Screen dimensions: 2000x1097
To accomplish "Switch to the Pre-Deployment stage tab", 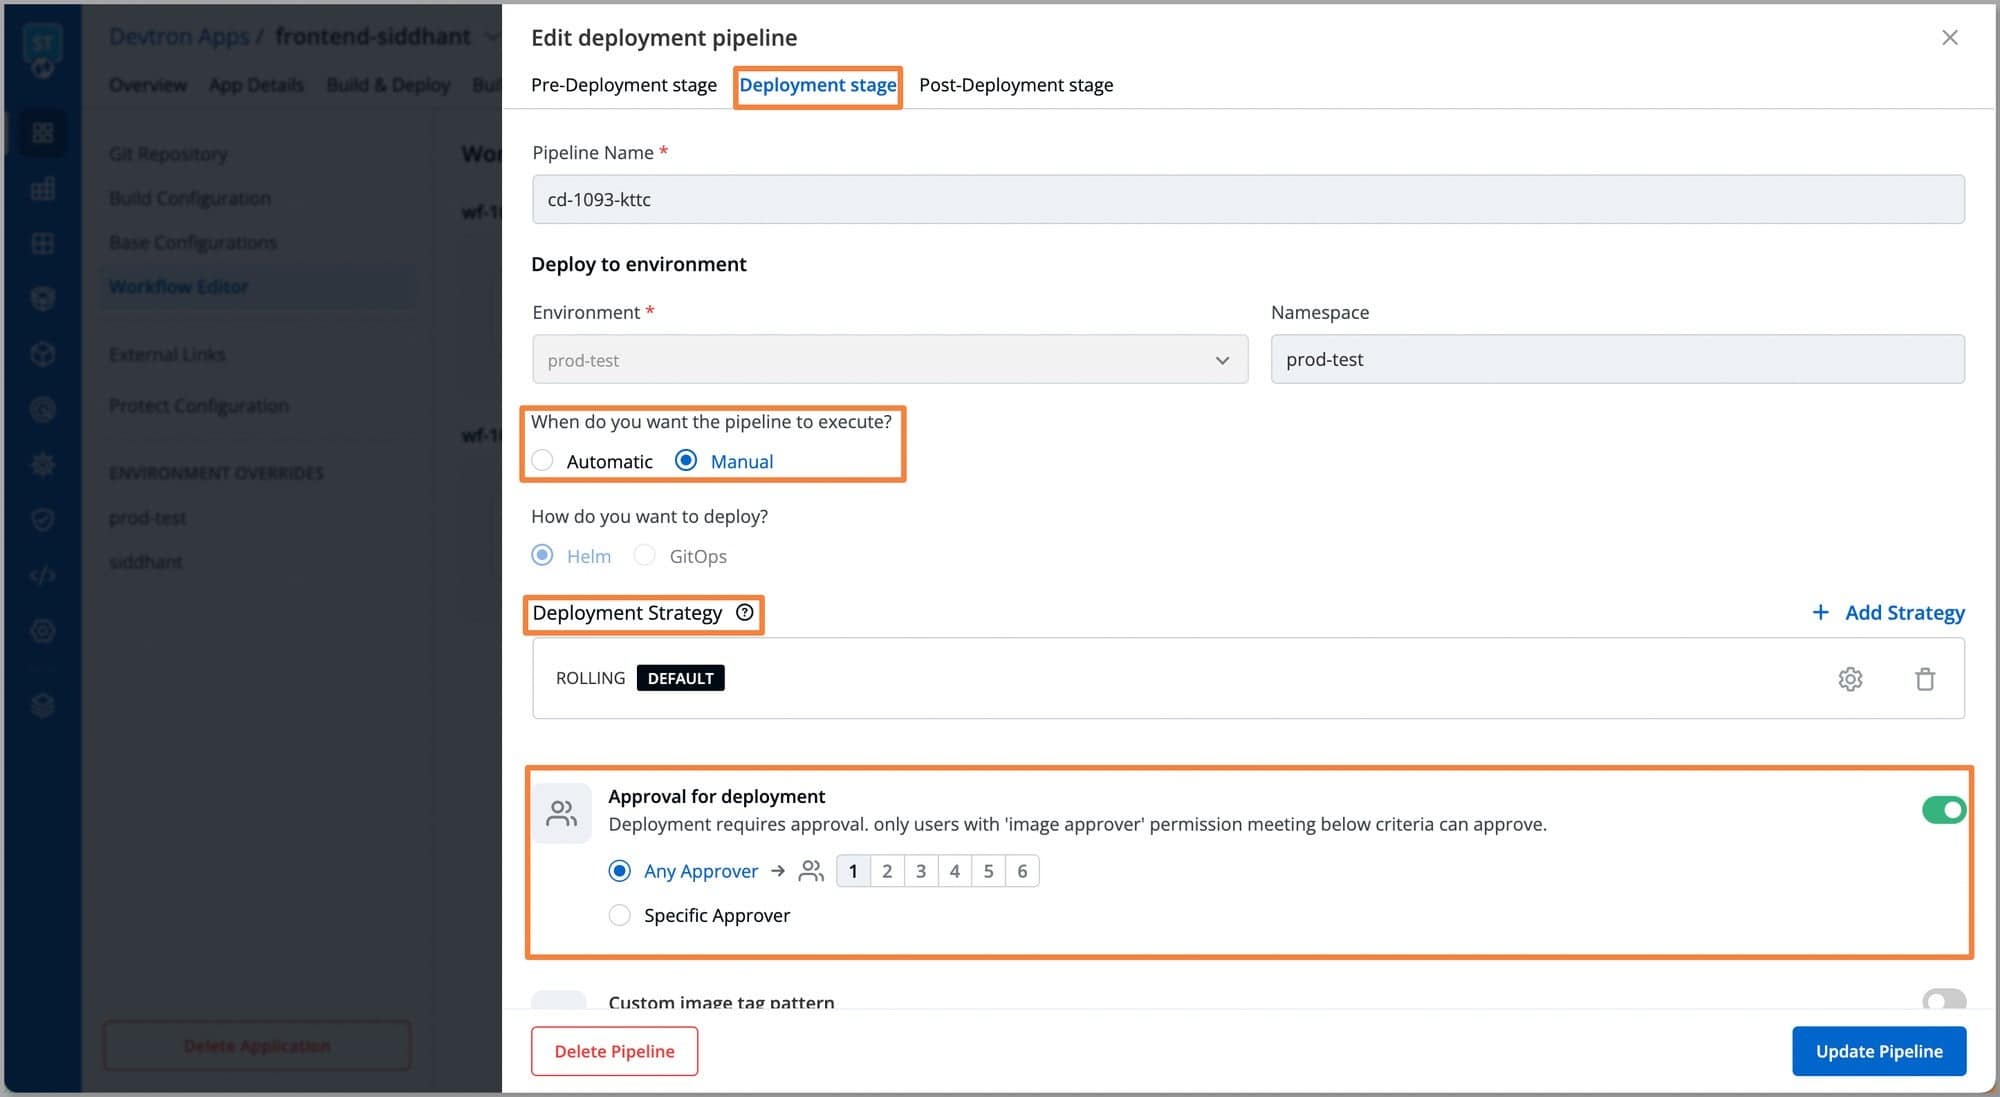I will click(624, 84).
